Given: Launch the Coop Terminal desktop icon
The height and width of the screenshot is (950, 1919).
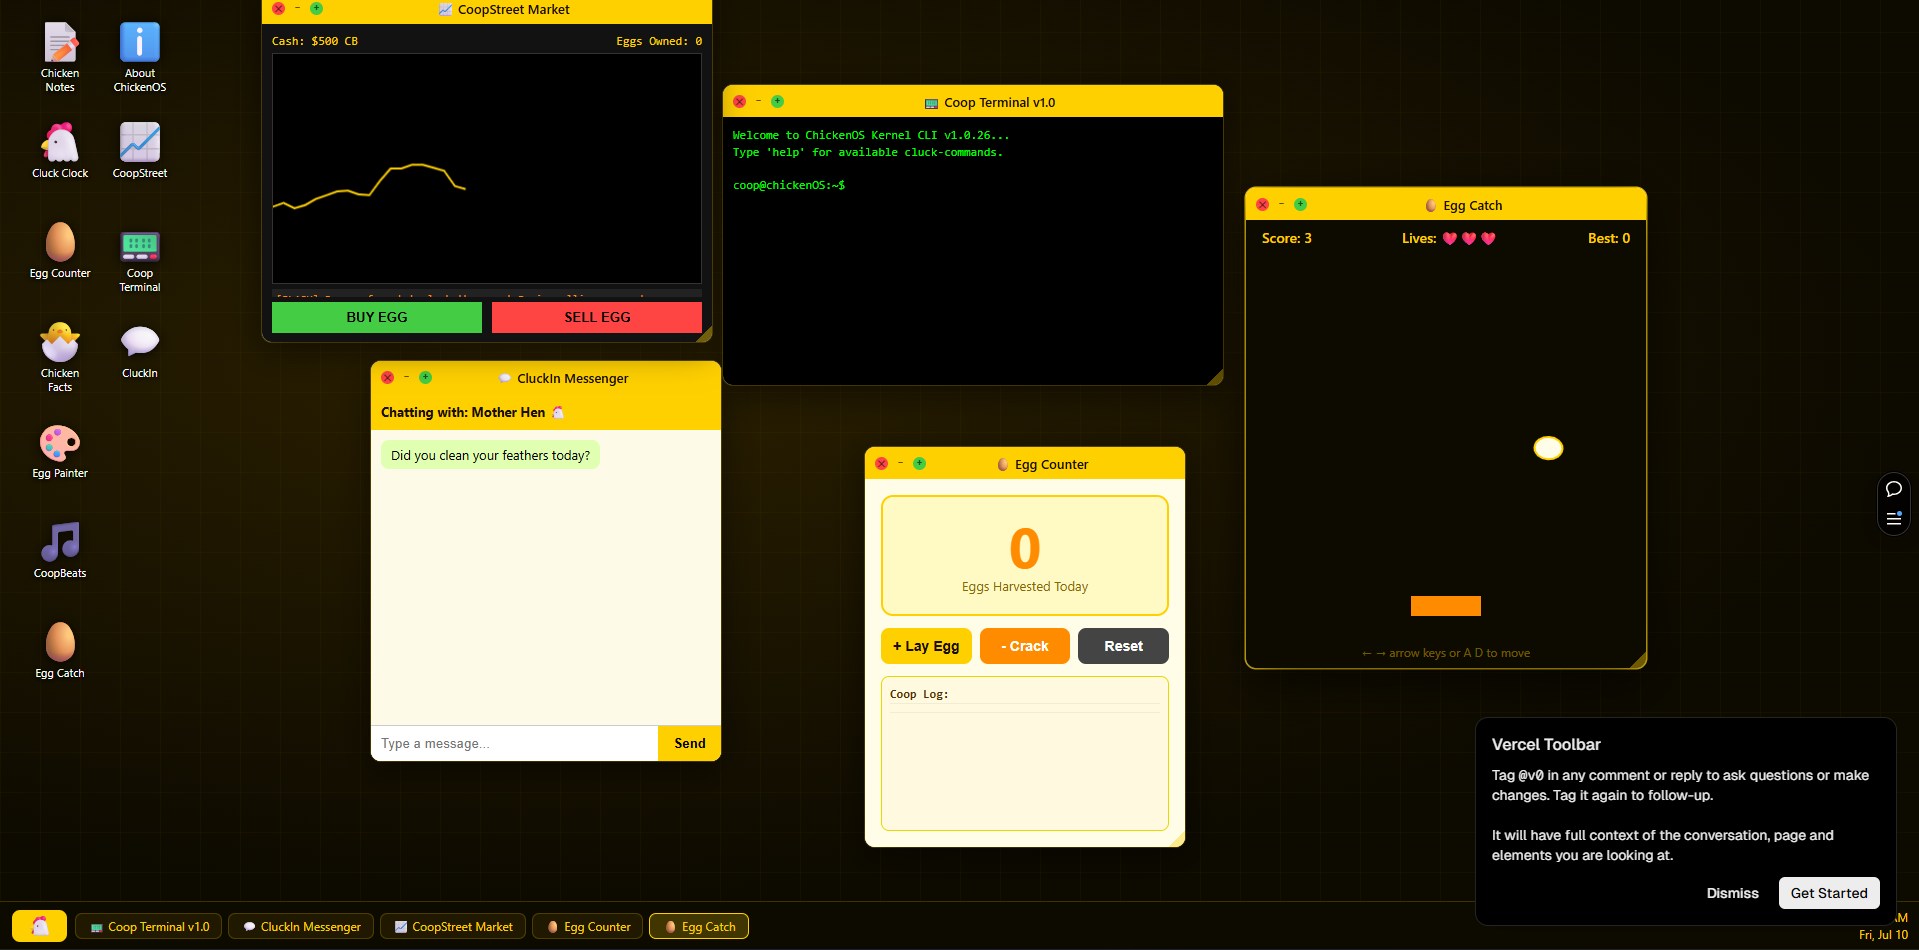Looking at the screenshot, I should (140, 257).
